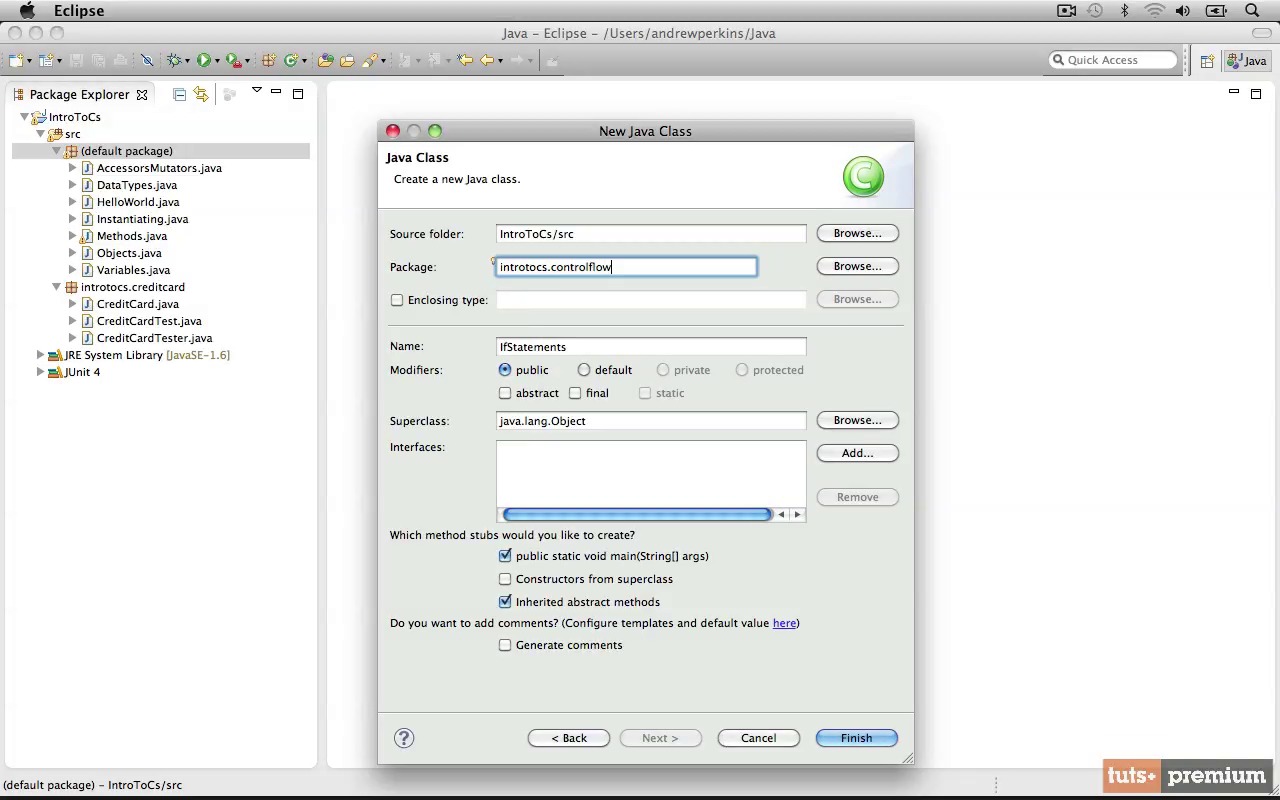
Task: Minimize the Package Explorer view
Action: coord(276,93)
